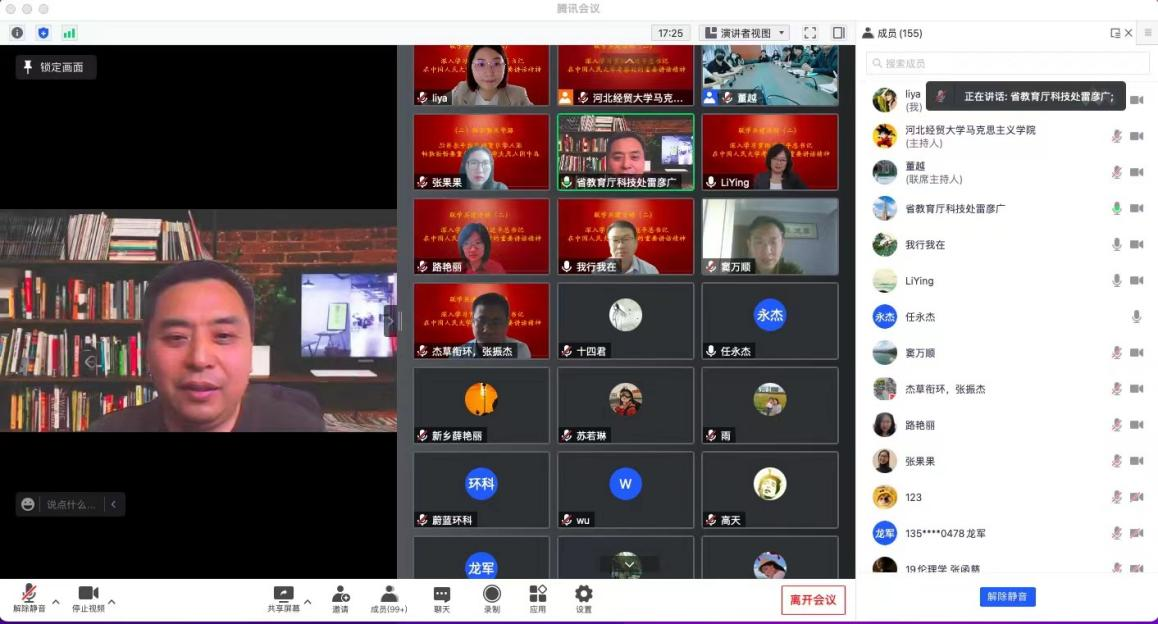Screen dimensions: 1158x624
Task: Open the members panel menu icon at top right
Action: point(1148,33)
